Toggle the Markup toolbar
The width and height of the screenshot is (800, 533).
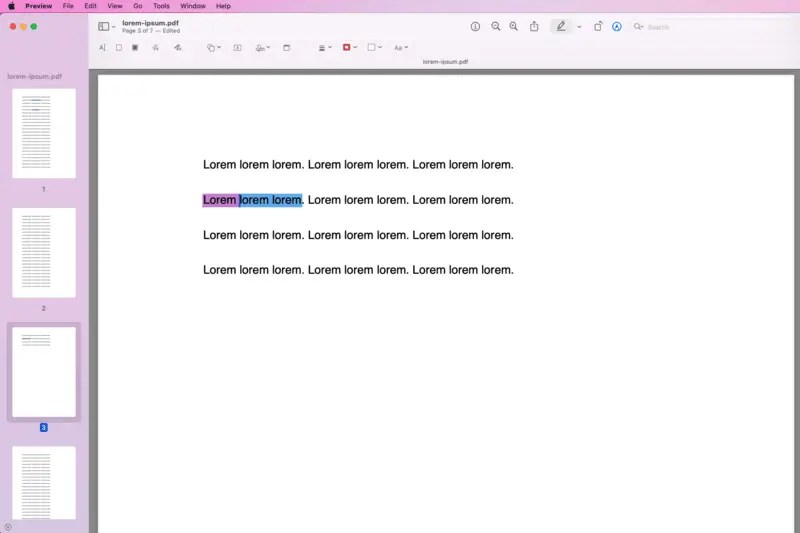click(617, 27)
